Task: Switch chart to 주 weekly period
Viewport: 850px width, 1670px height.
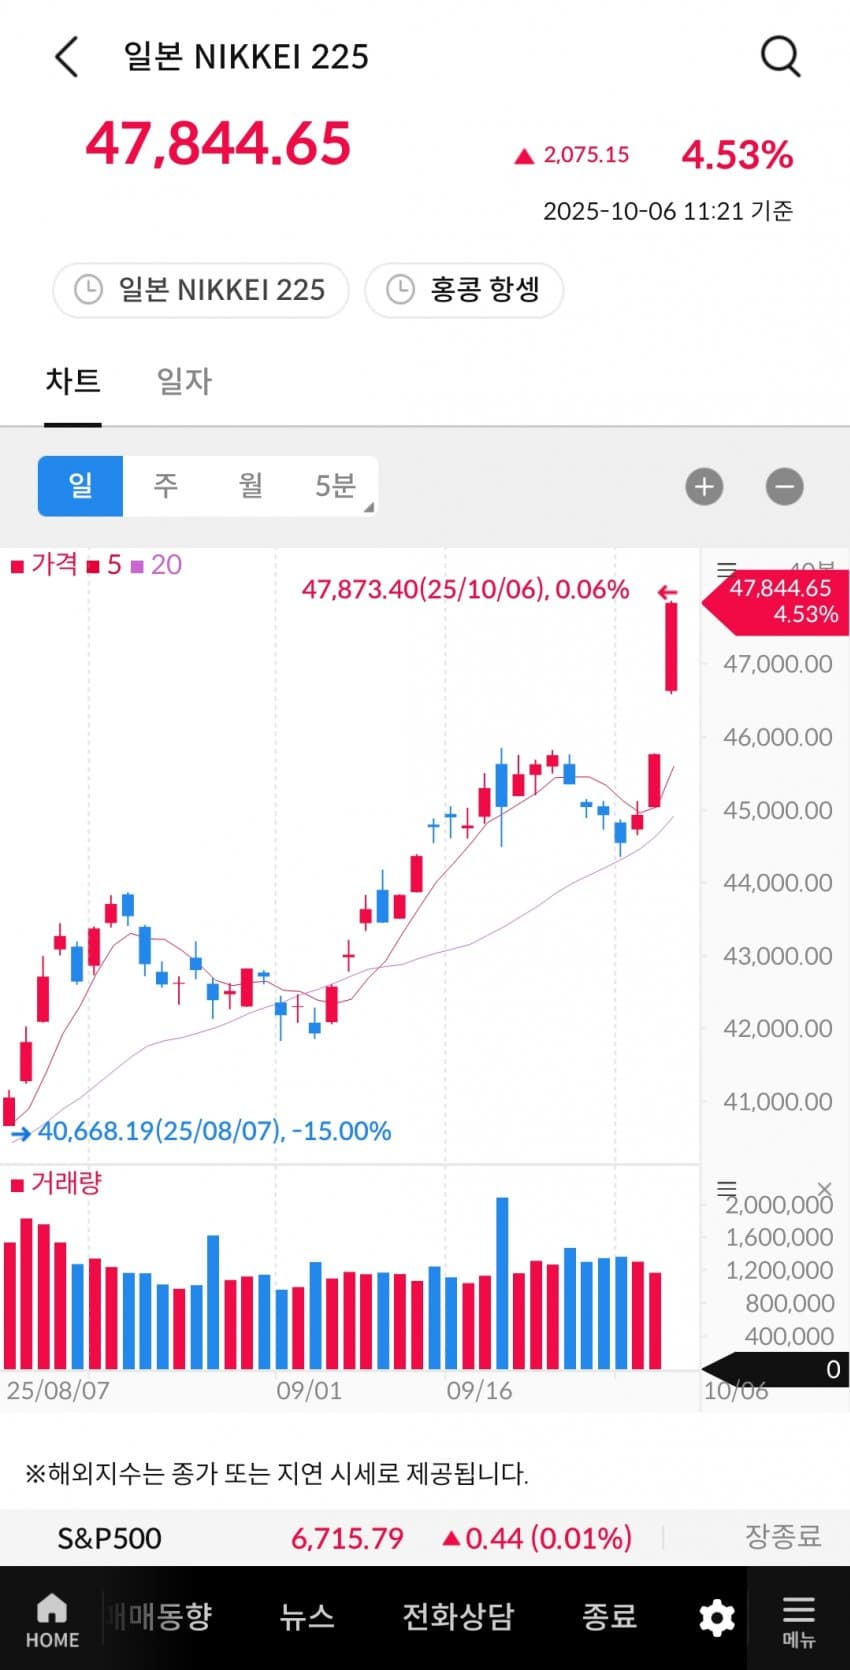Action: click(x=165, y=486)
